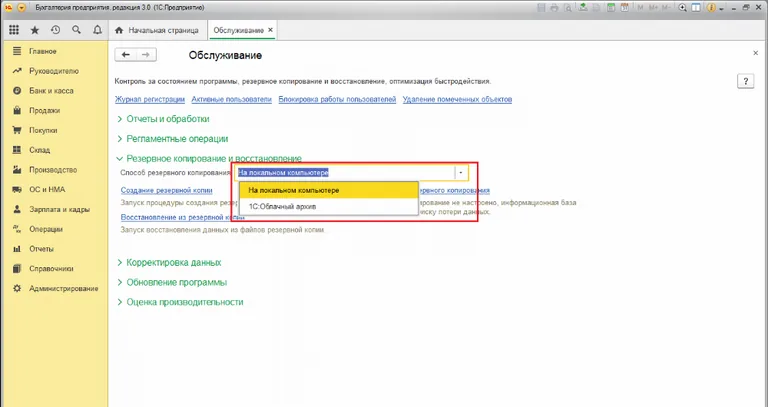The width and height of the screenshot is (768, 407).
Task: Click the 1C main menu dropdown icon in title bar
Action: [x=21, y=8]
